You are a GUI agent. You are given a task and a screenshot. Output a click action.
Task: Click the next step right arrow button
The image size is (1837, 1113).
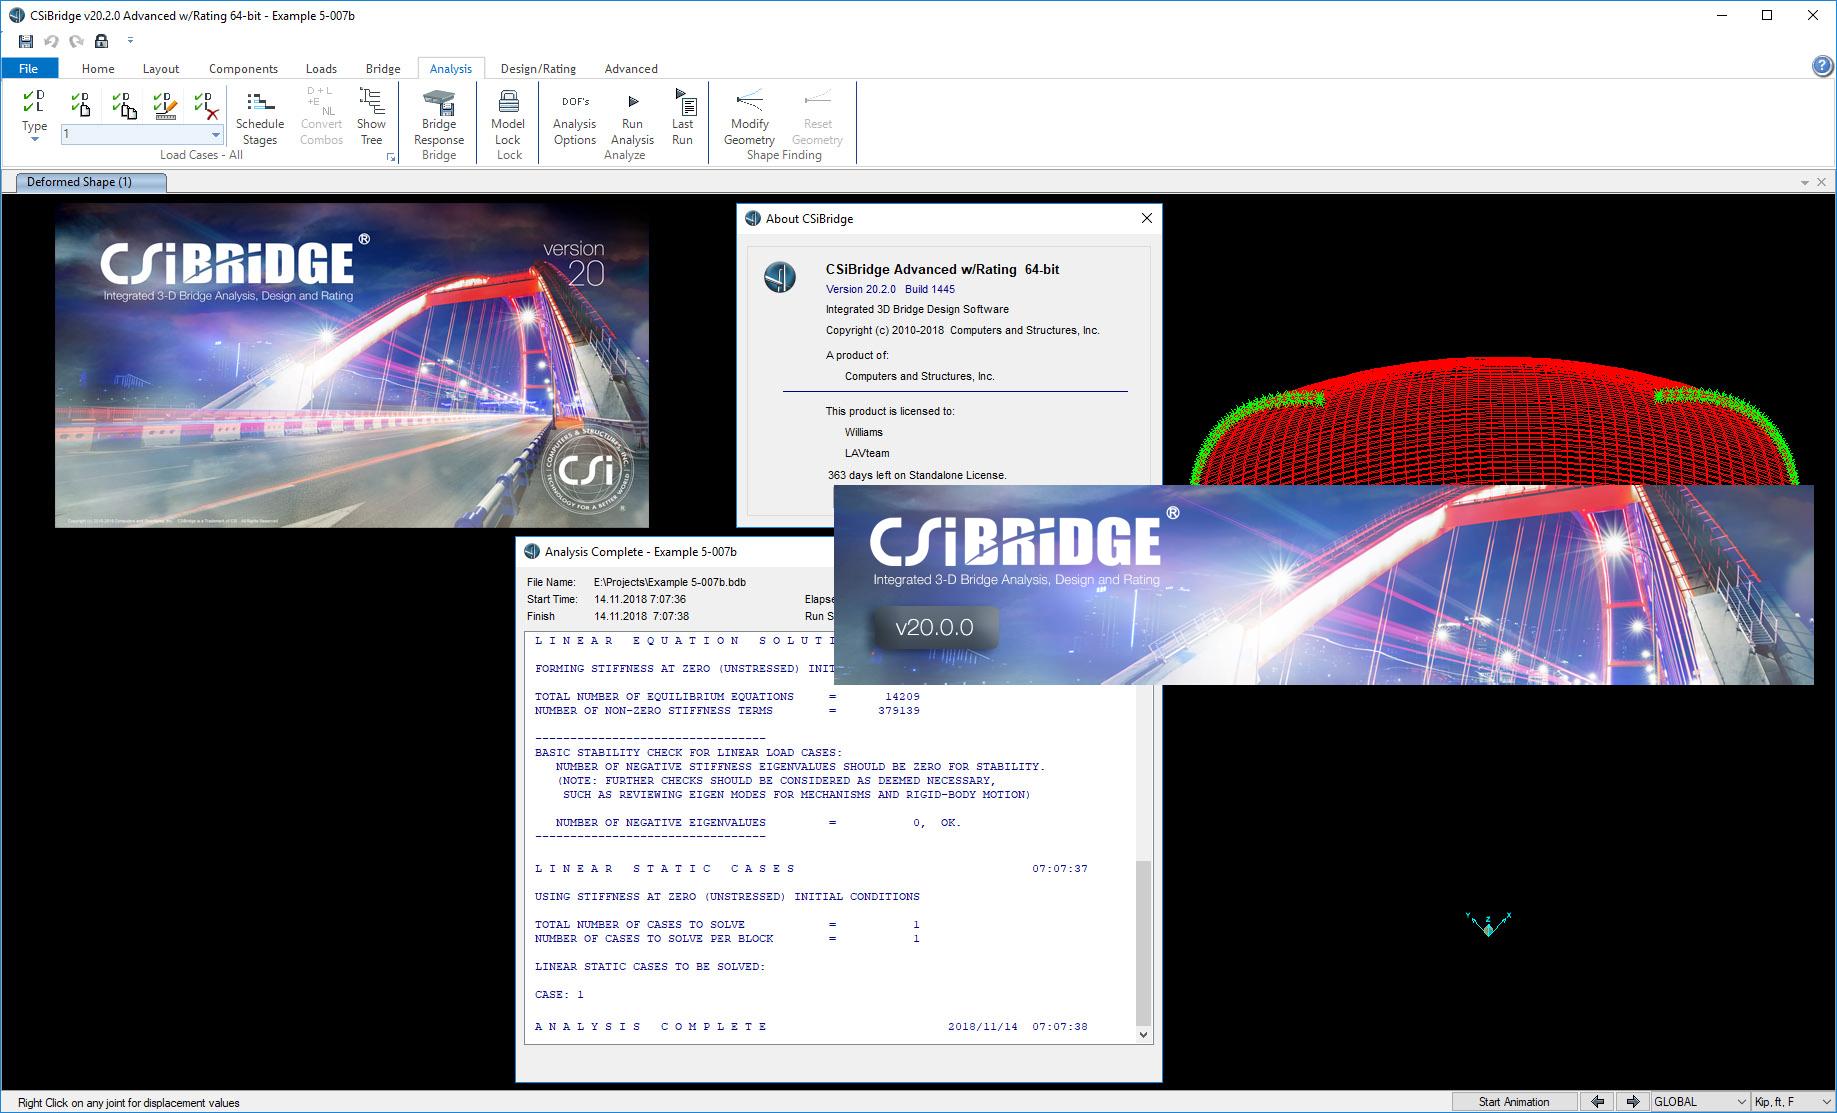[x=1633, y=1102]
